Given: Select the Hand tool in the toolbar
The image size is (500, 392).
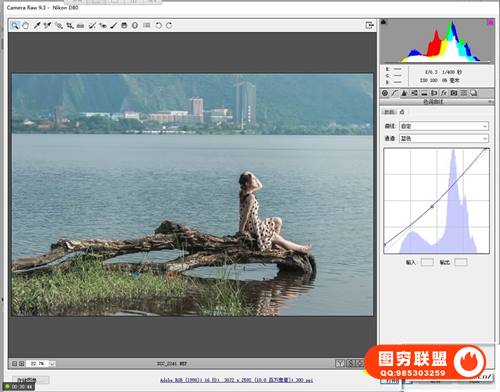Looking at the screenshot, I should pos(26,25).
